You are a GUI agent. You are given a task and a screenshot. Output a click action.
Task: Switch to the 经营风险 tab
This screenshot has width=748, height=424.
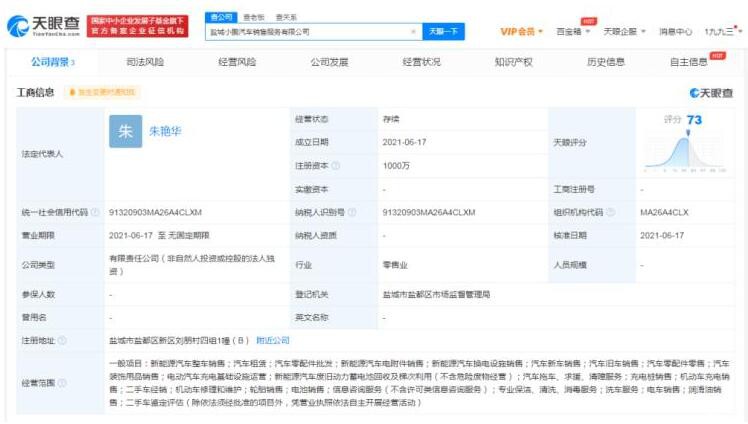(x=237, y=62)
